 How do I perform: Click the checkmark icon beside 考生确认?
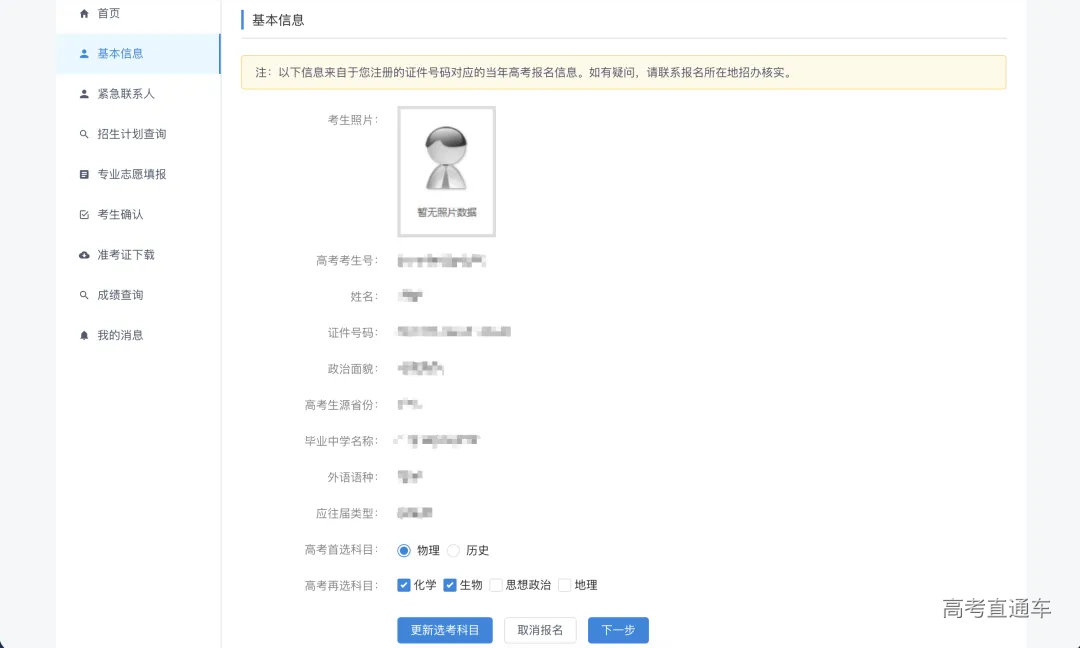(83, 214)
